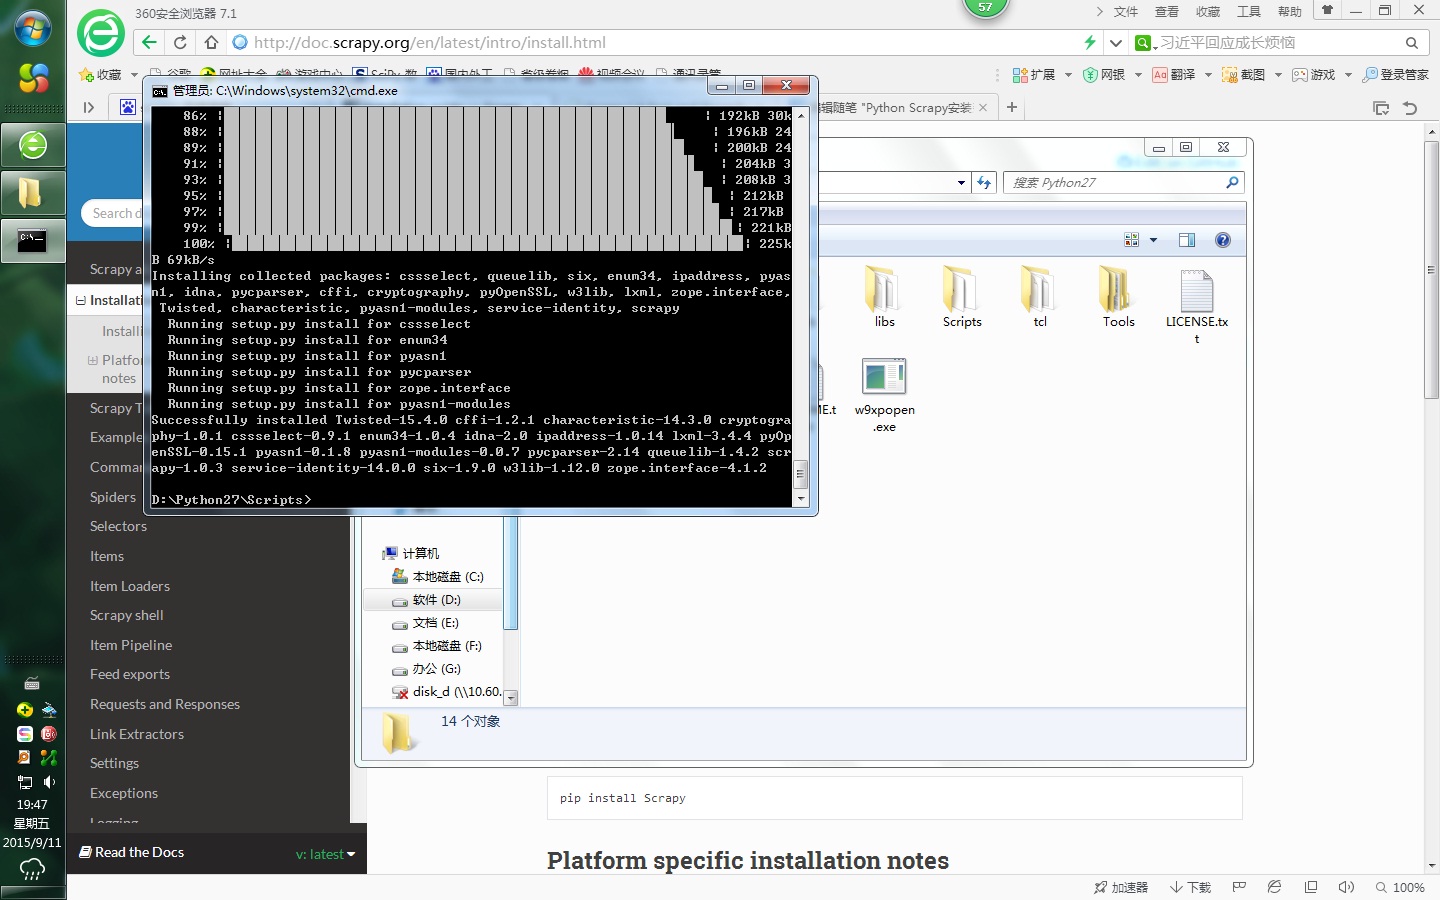Click the Windows Start orb
The image size is (1440, 900).
pyautogui.click(x=33, y=28)
